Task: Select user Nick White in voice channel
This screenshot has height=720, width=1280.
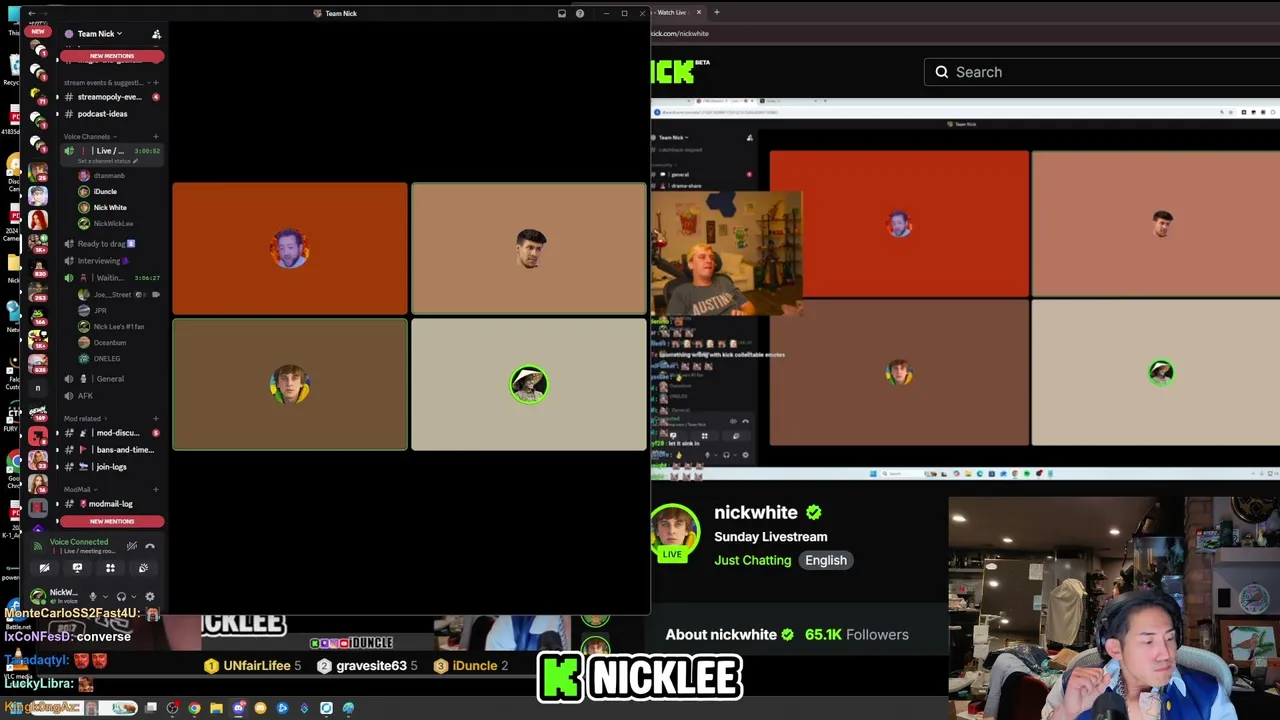Action: [120, 208]
